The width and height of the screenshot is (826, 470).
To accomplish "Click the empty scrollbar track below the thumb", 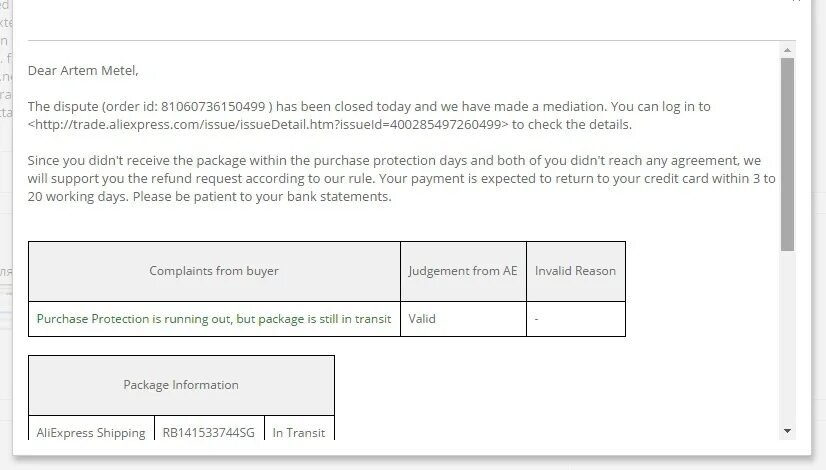I will [787, 337].
